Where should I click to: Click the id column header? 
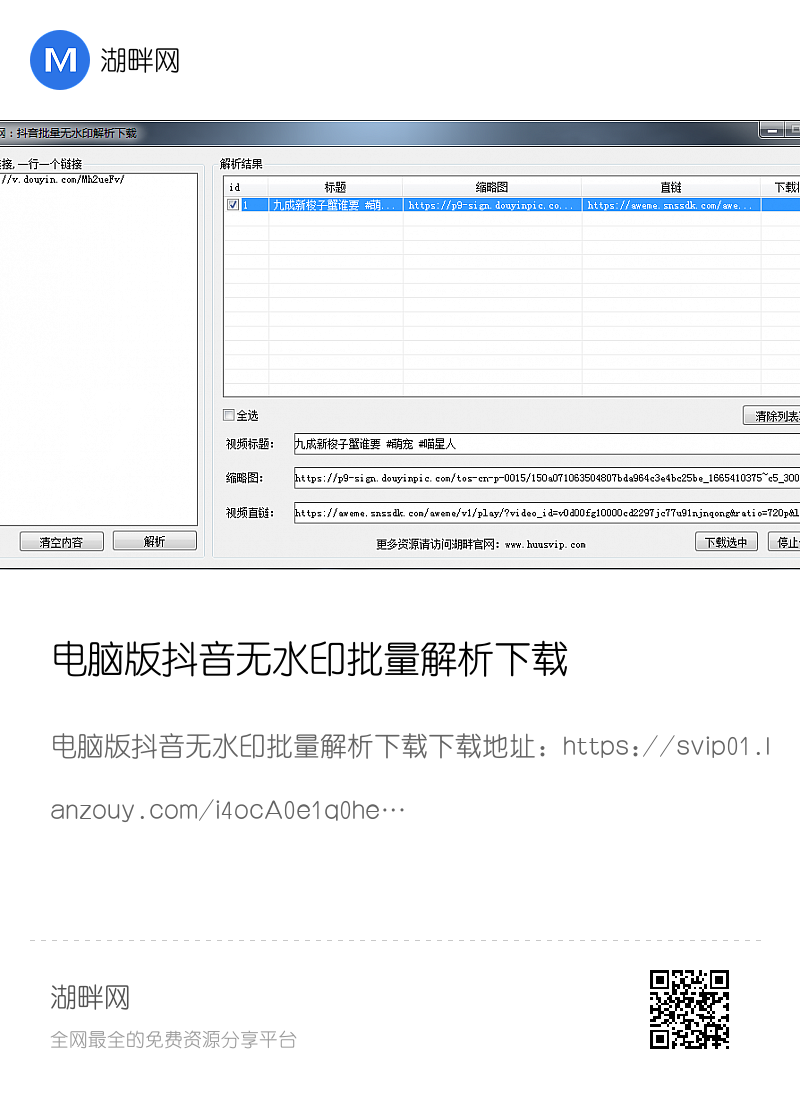pos(246,187)
